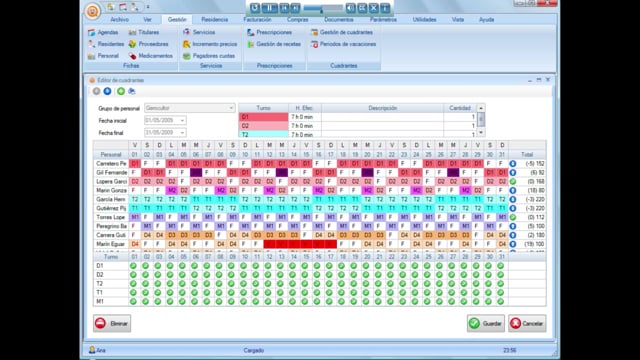Screen dimensions: 640x360
Task: Toggle D1 shift status for day 01
Action: coord(133,266)
